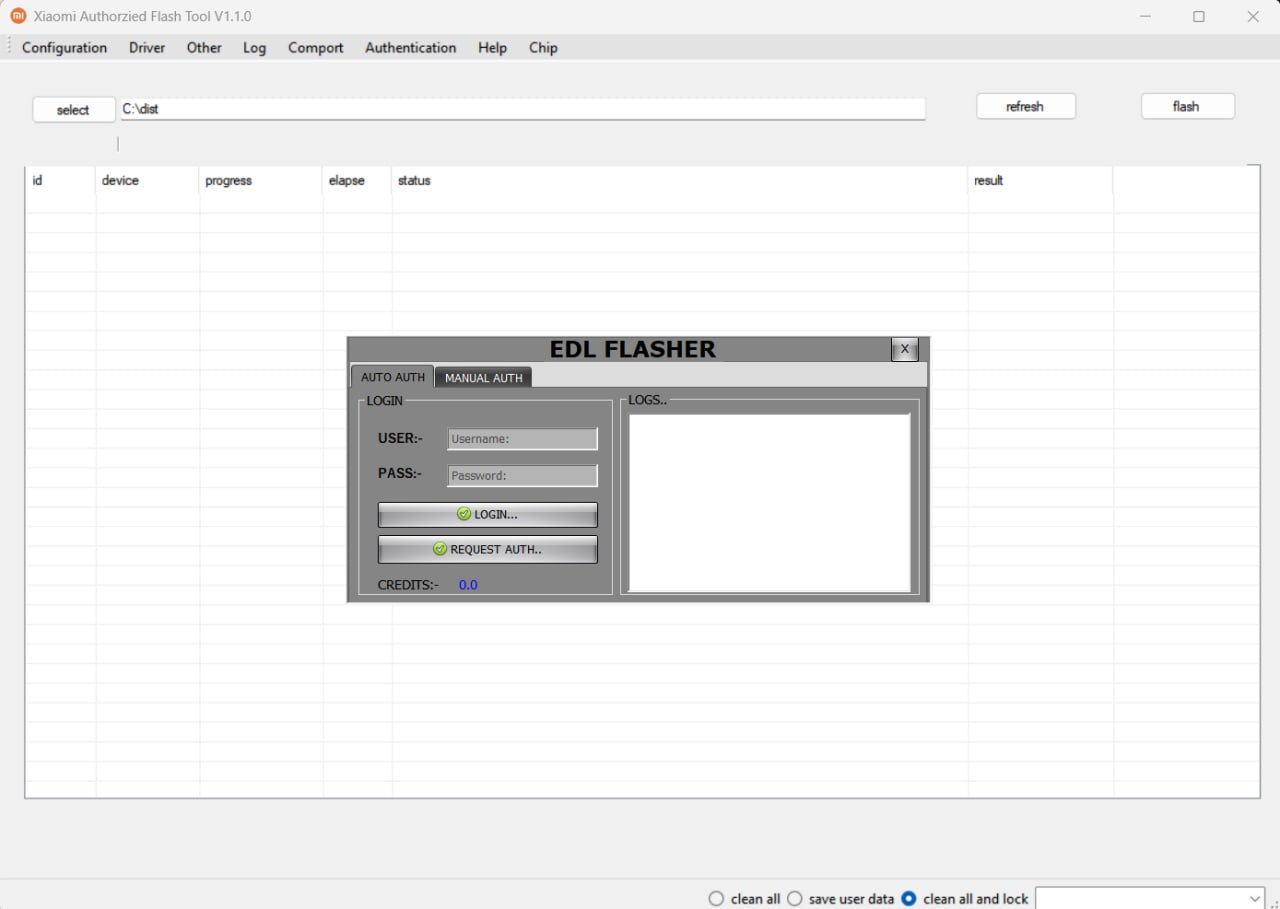This screenshot has width=1280, height=909.
Task: Click the flash button
Action: click(1187, 106)
